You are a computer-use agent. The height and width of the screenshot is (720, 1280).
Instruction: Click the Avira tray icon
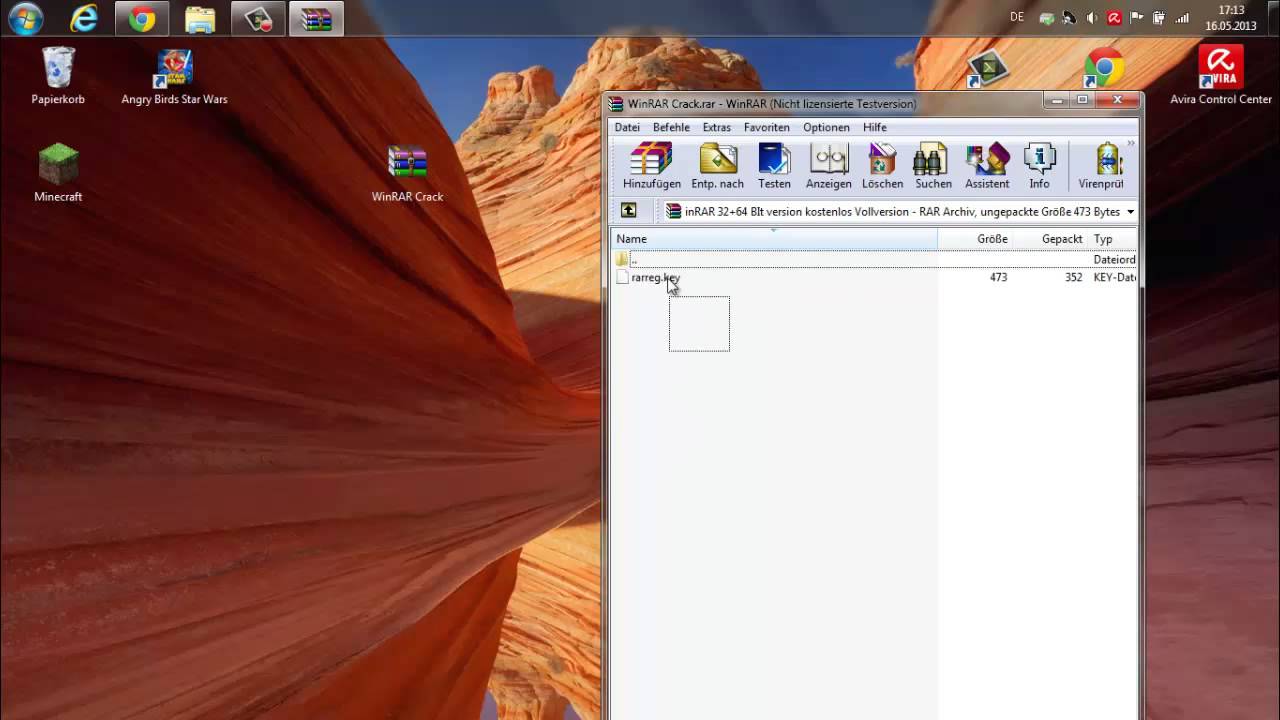[1113, 18]
